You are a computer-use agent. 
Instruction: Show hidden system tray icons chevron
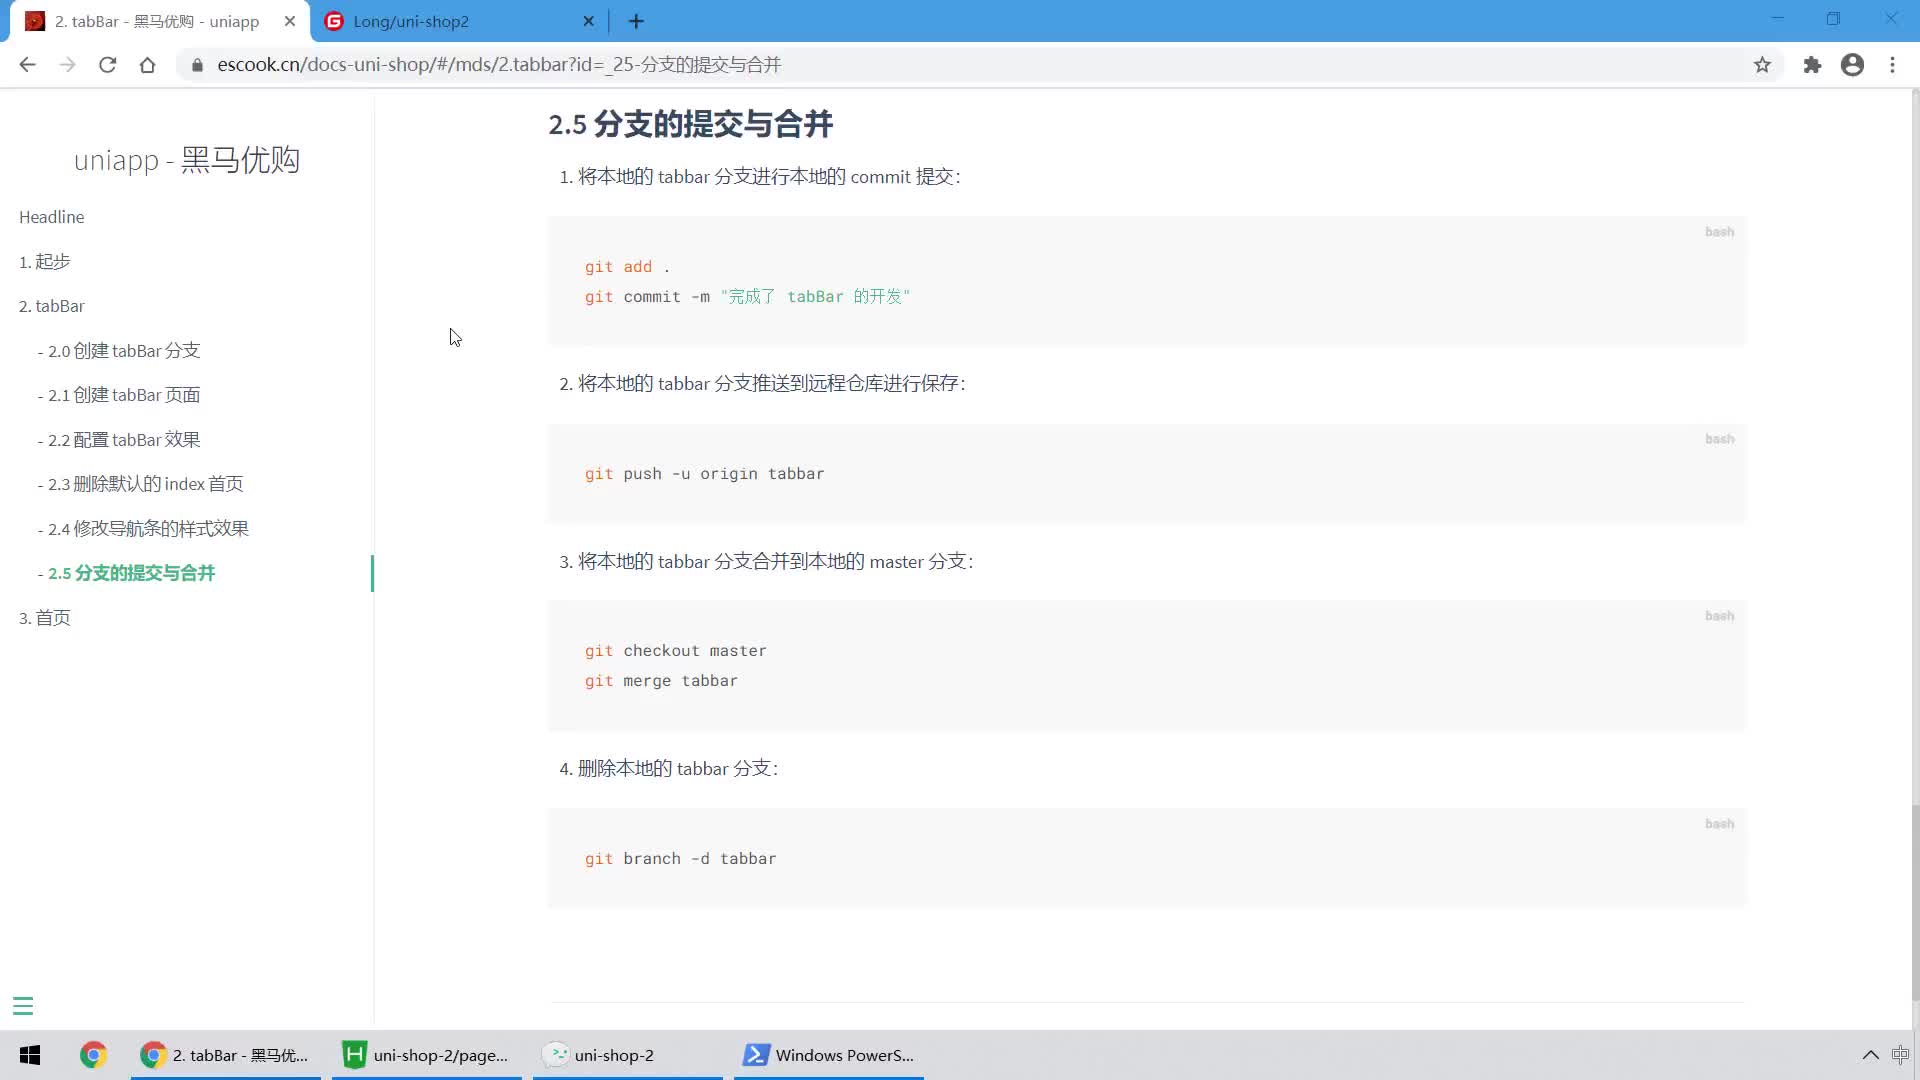point(1870,1055)
